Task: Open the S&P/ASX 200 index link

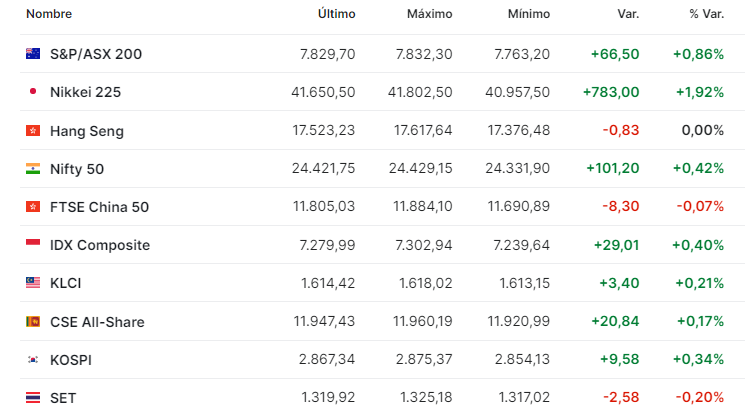Action: [x=96, y=54]
